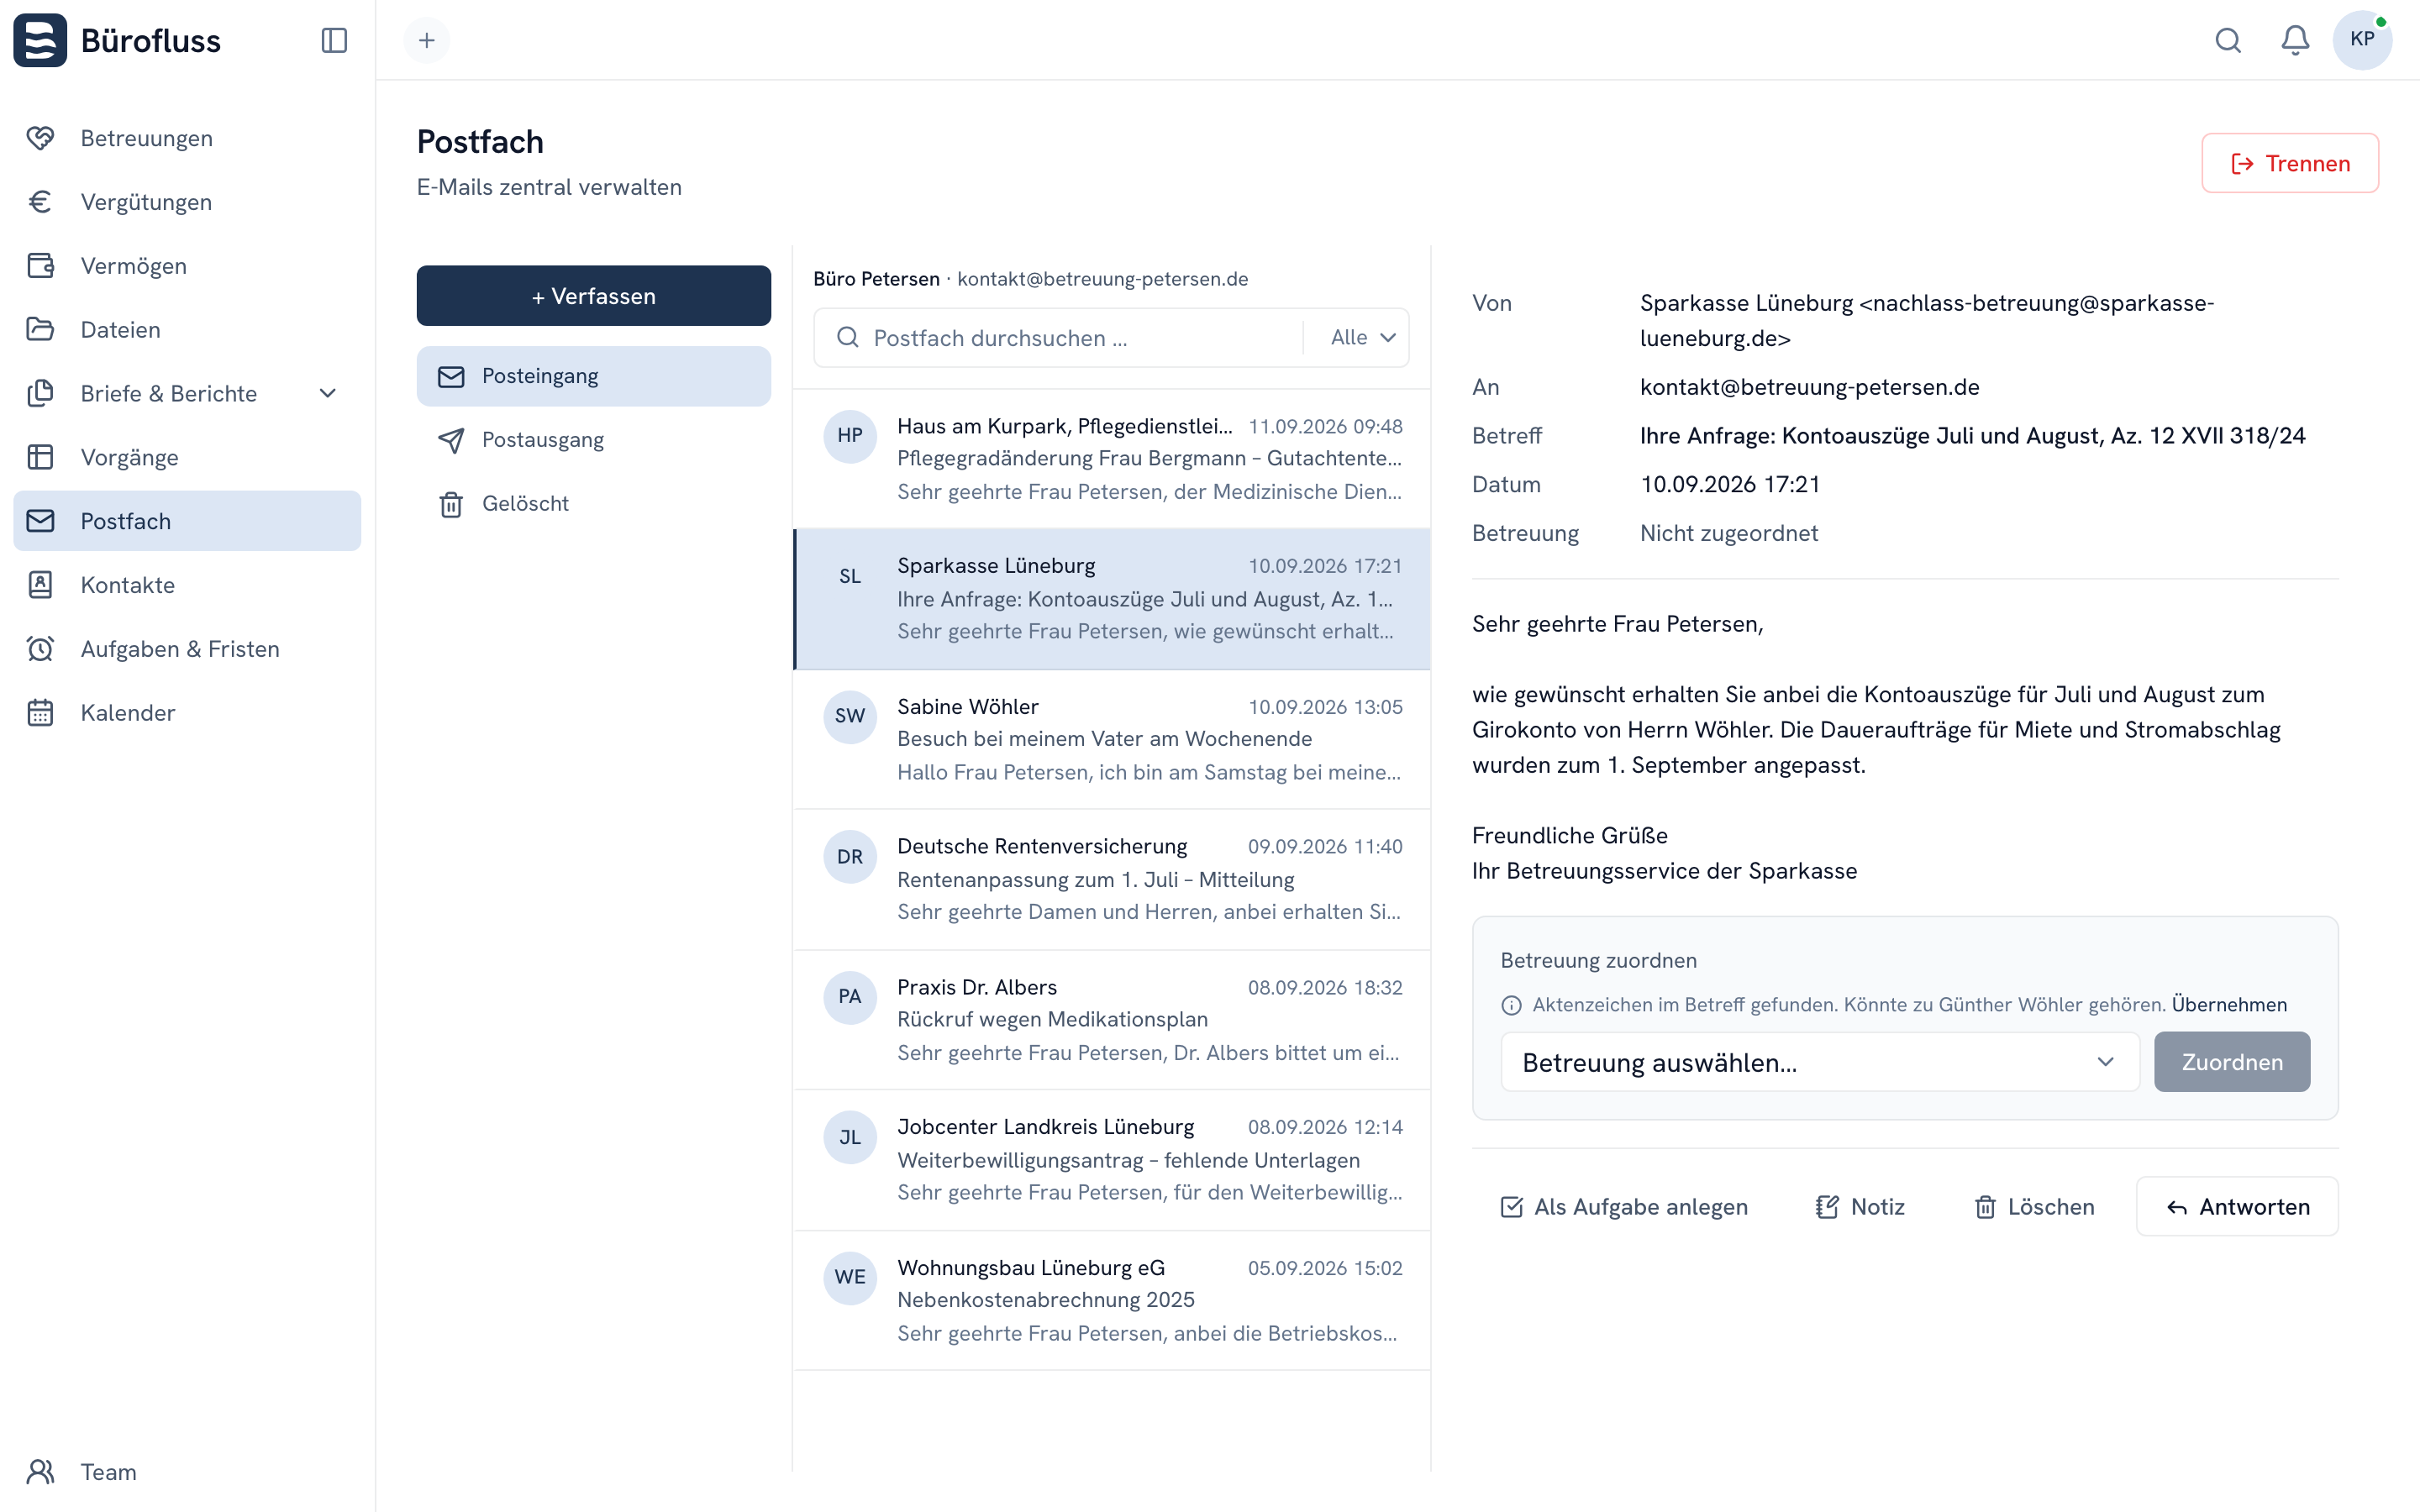Screen dimensions: 2420x1512
Task: Expand Briefe & Berichte chevron
Action: (328, 394)
